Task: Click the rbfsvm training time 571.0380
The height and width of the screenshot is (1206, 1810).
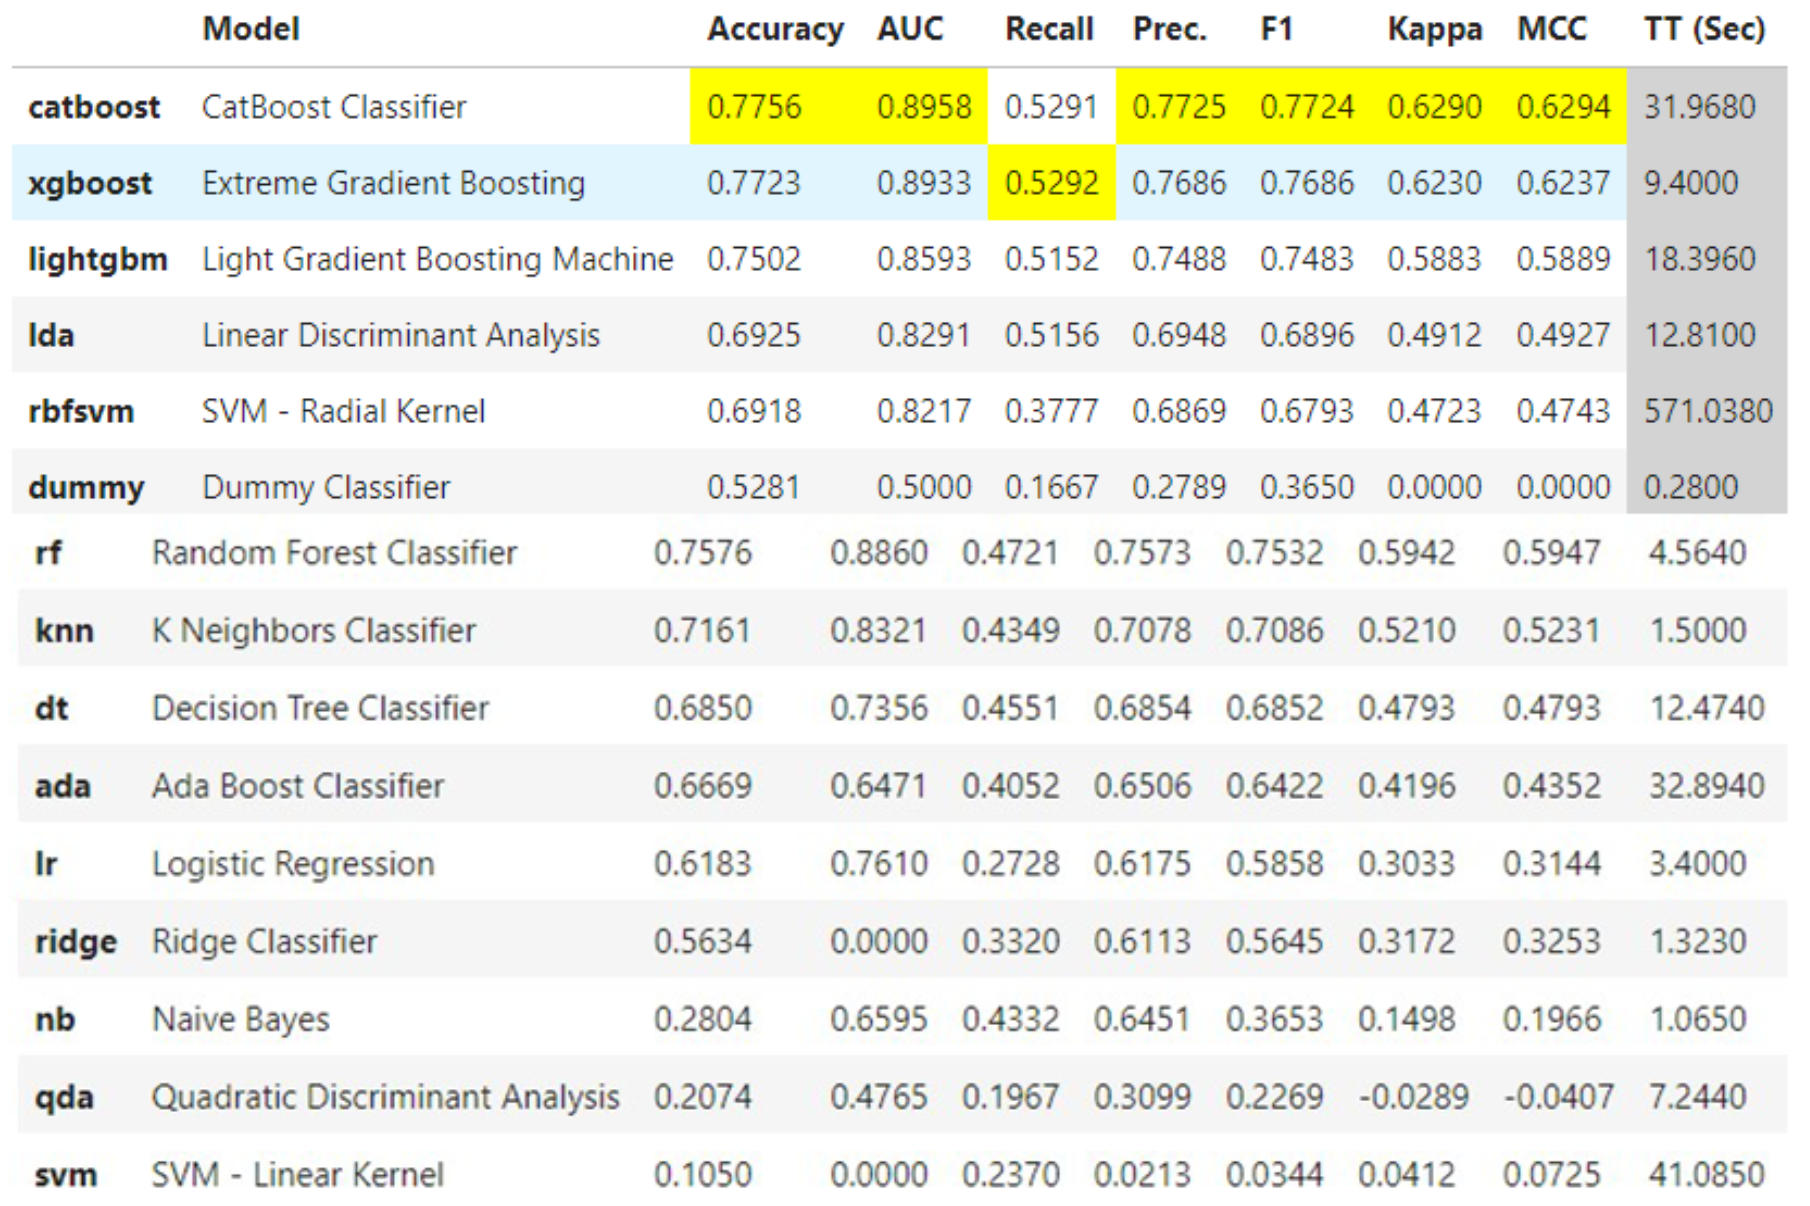Action: (x=1708, y=411)
